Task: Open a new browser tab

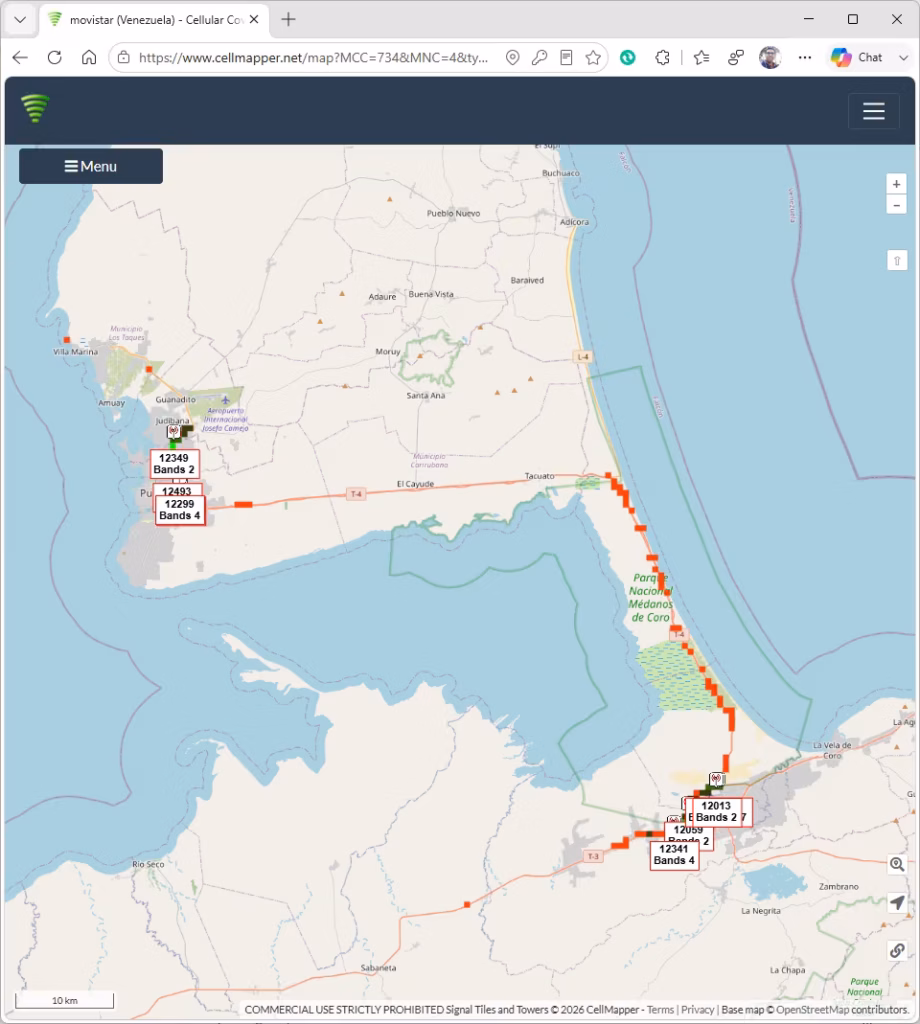Action: 288,20
